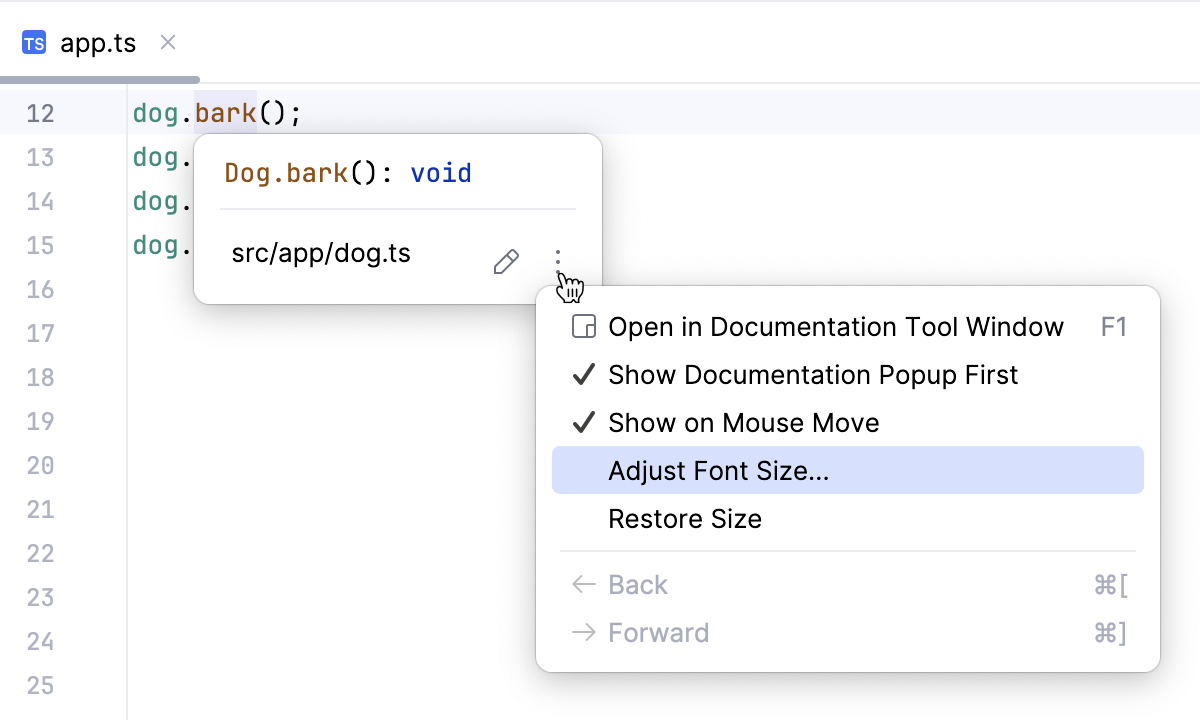
Task: Open the src/app/dog.ts file link
Action: (x=321, y=253)
